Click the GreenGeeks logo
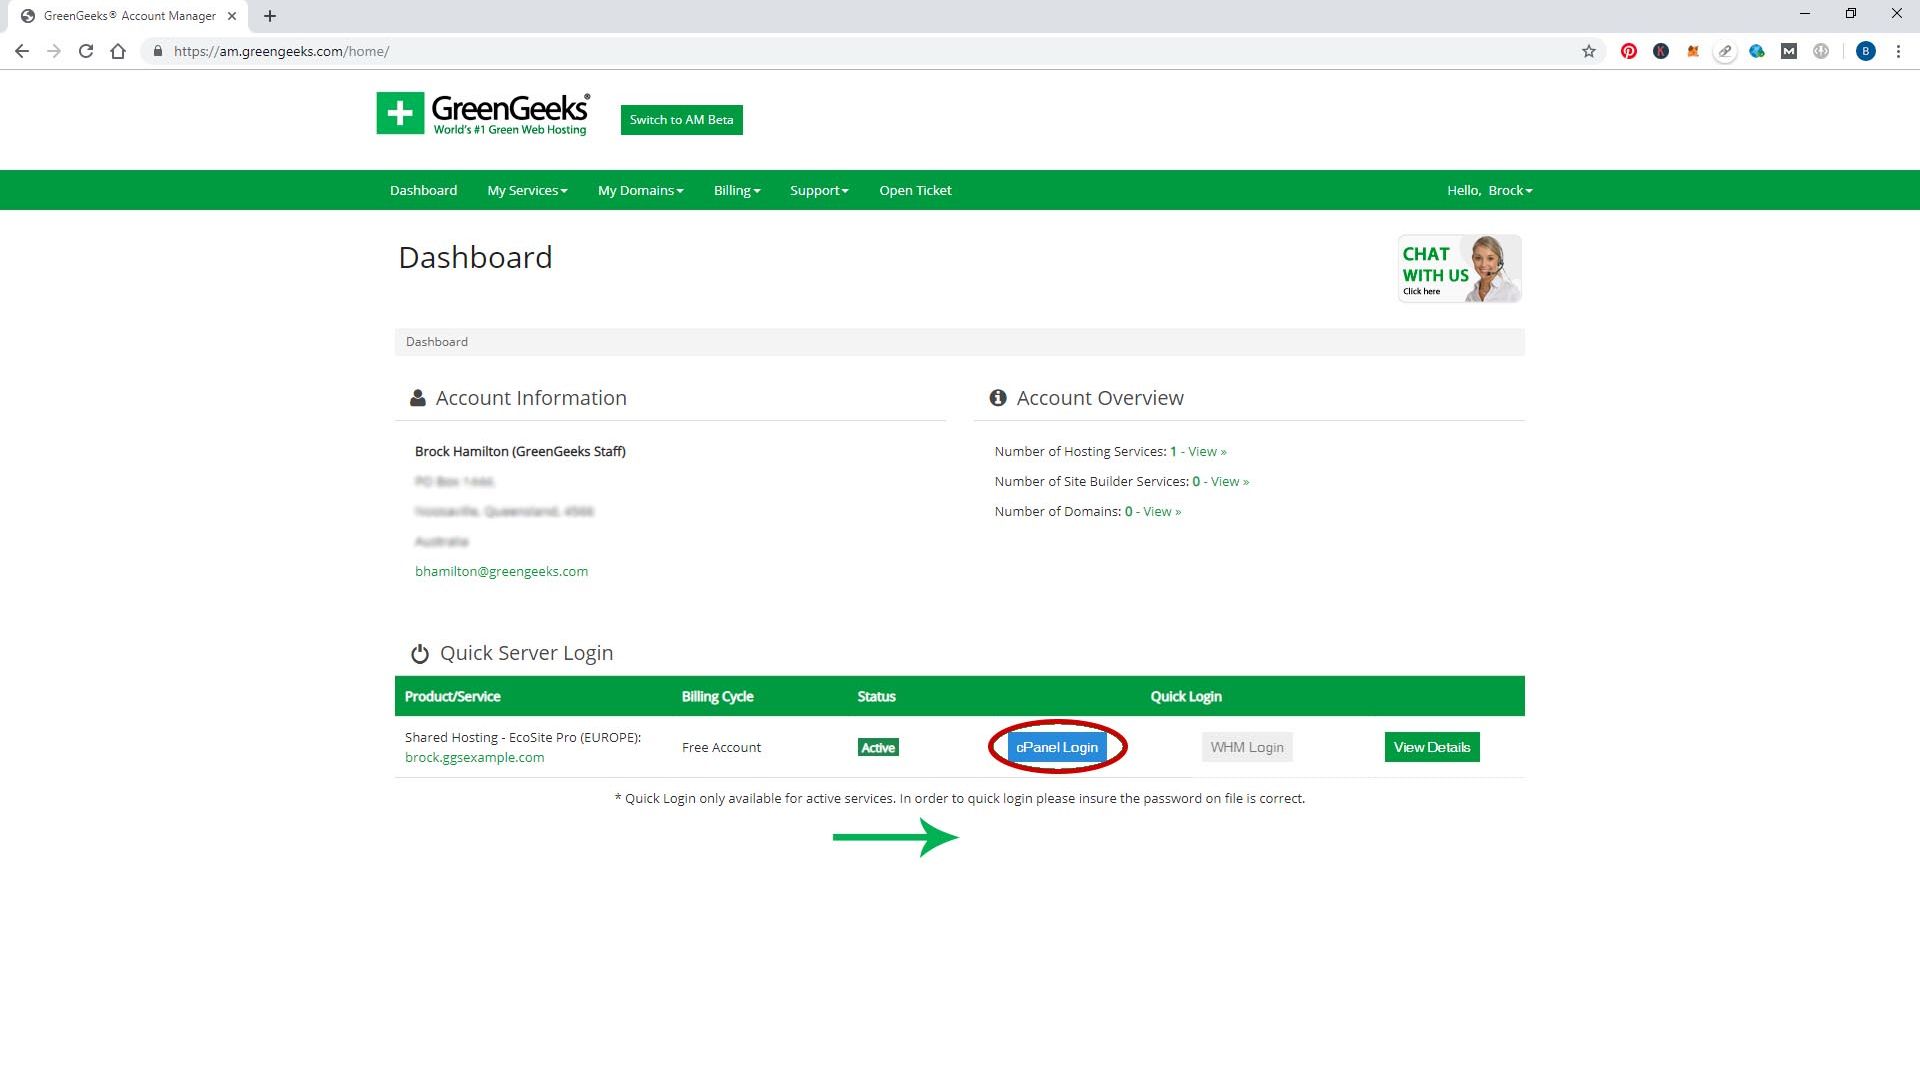The width and height of the screenshot is (1920, 1079). coord(483,114)
